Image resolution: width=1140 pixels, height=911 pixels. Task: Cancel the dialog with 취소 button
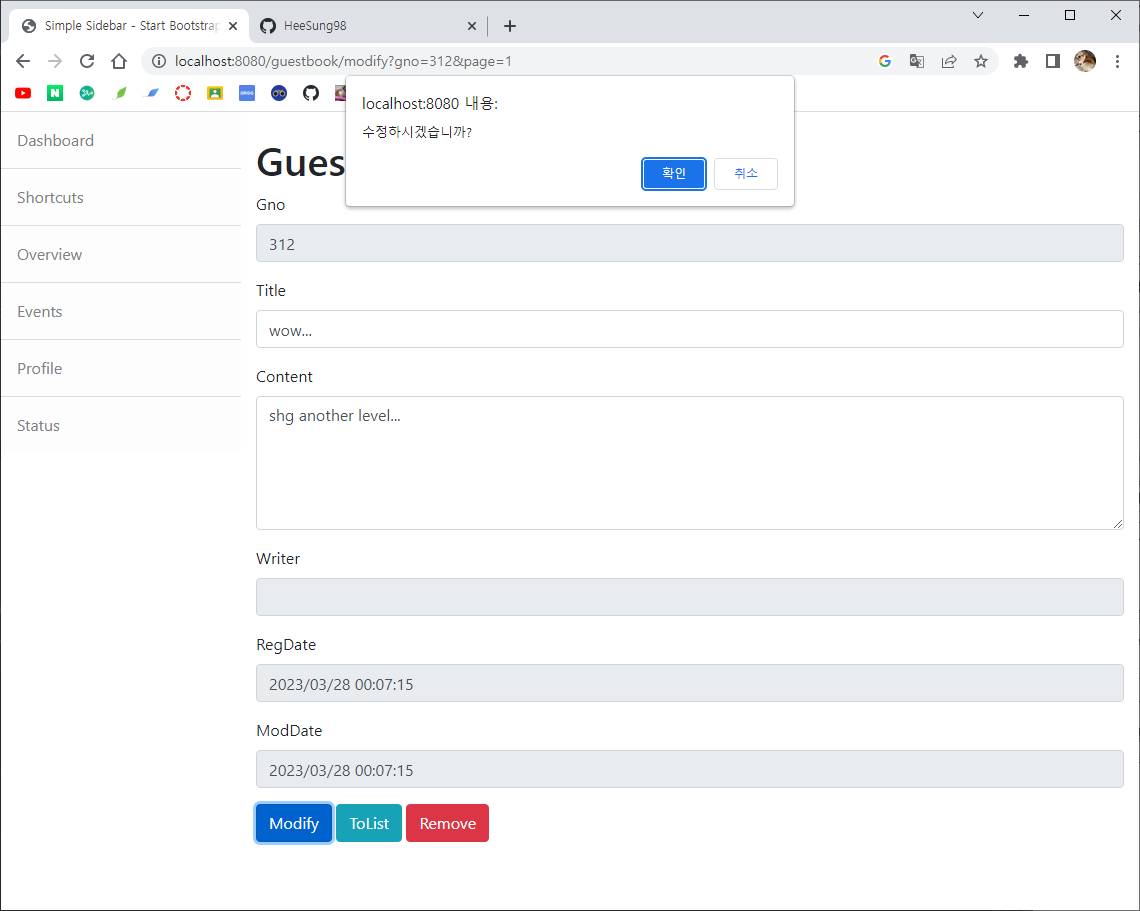(x=745, y=173)
